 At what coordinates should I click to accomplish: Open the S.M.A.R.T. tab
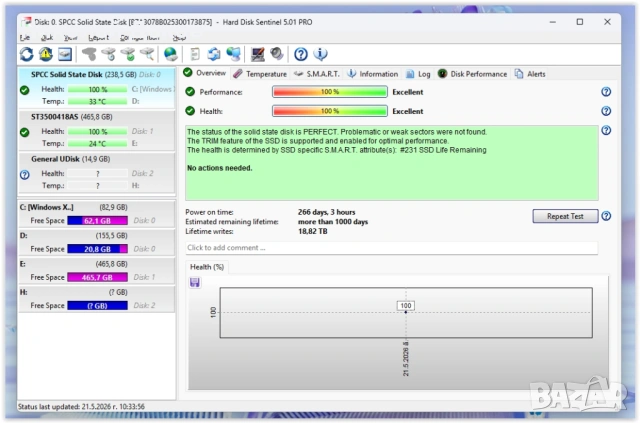click(317, 74)
